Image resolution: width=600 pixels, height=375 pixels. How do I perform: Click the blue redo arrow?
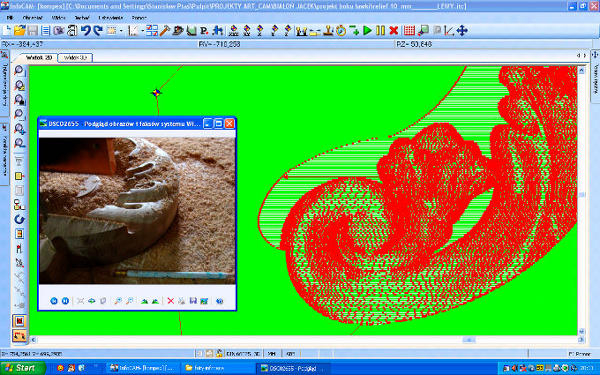click(x=98, y=31)
